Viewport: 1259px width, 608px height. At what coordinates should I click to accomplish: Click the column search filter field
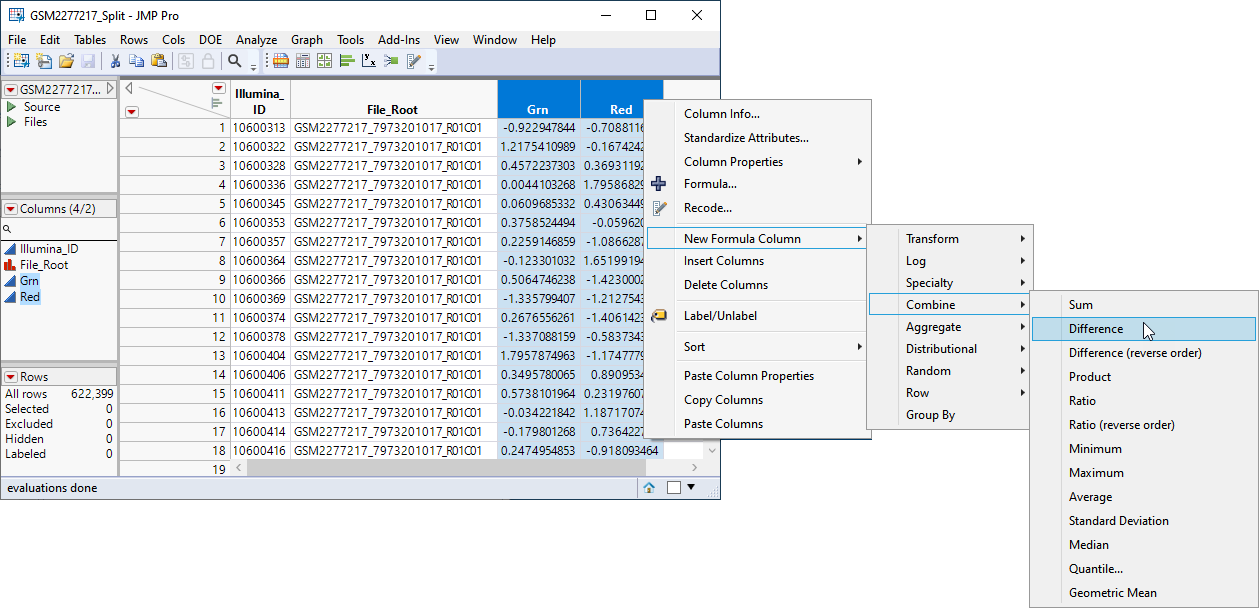pos(60,229)
